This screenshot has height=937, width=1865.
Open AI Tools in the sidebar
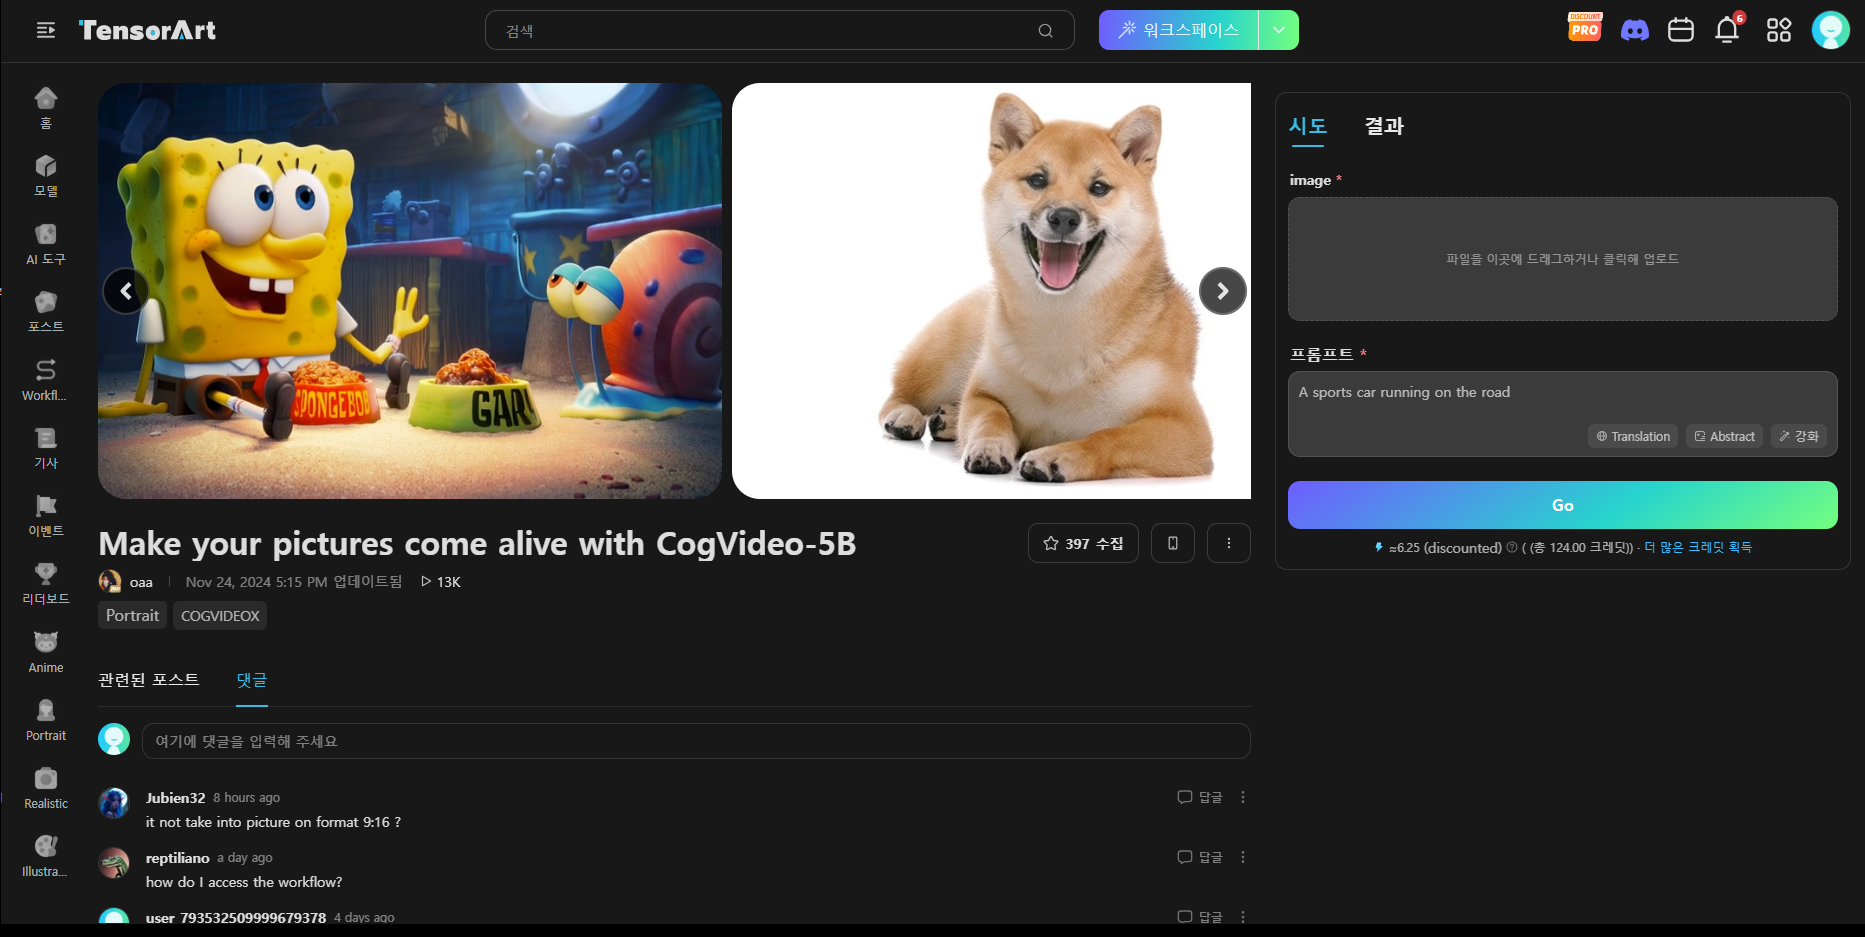tap(46, 244)
